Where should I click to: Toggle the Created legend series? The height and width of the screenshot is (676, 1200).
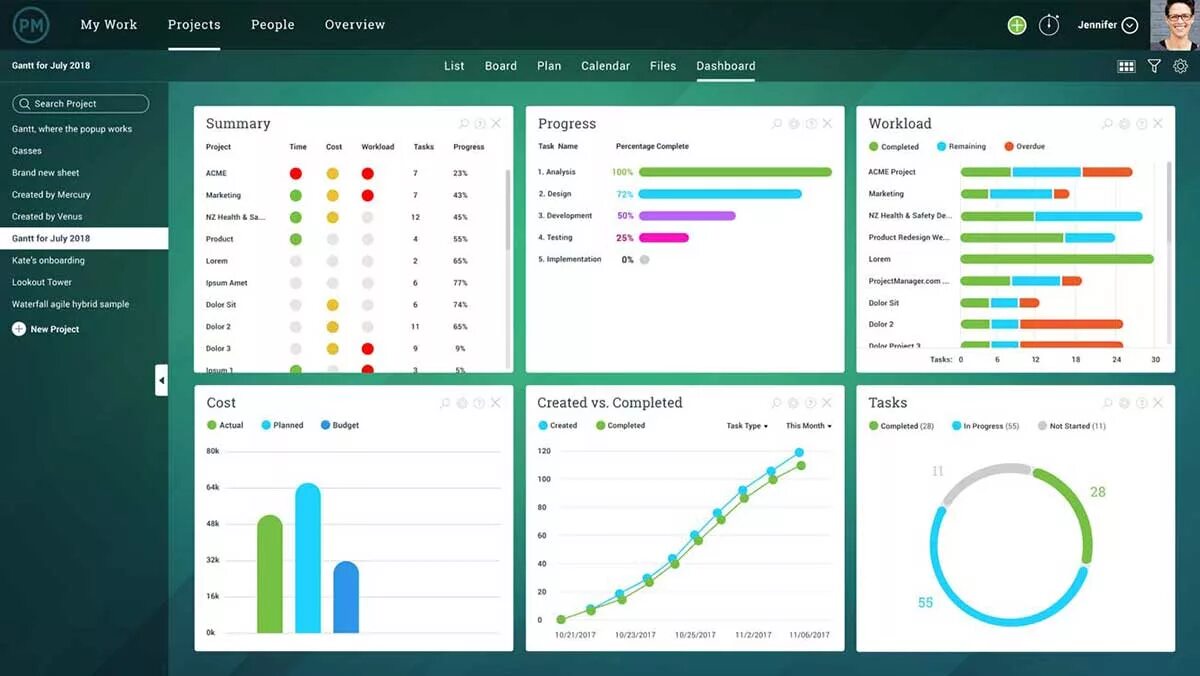pyautogui.click(x=558, y=426)
